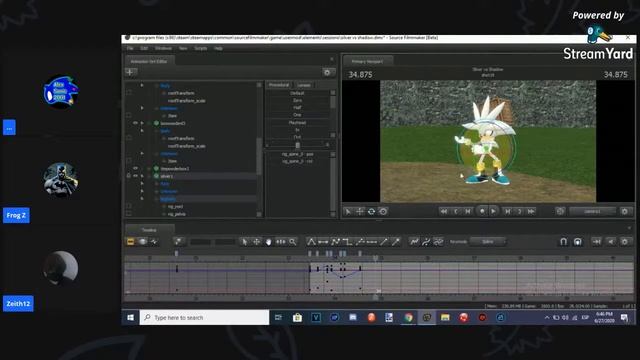Expand the silver1 animation set arrow
Image resolution: width=640 pixels, height=360 pixels.
click(142, 176)
